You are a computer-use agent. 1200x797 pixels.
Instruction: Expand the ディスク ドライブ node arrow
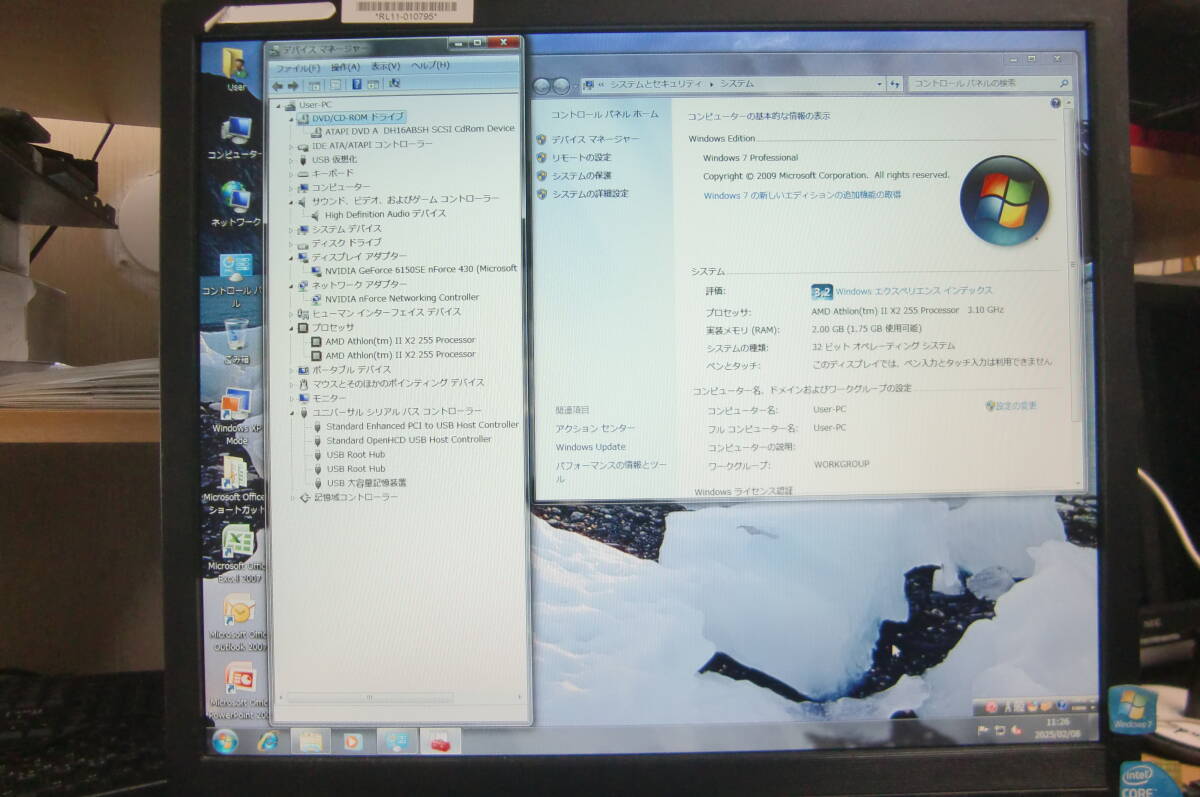[x=293, y=243]
